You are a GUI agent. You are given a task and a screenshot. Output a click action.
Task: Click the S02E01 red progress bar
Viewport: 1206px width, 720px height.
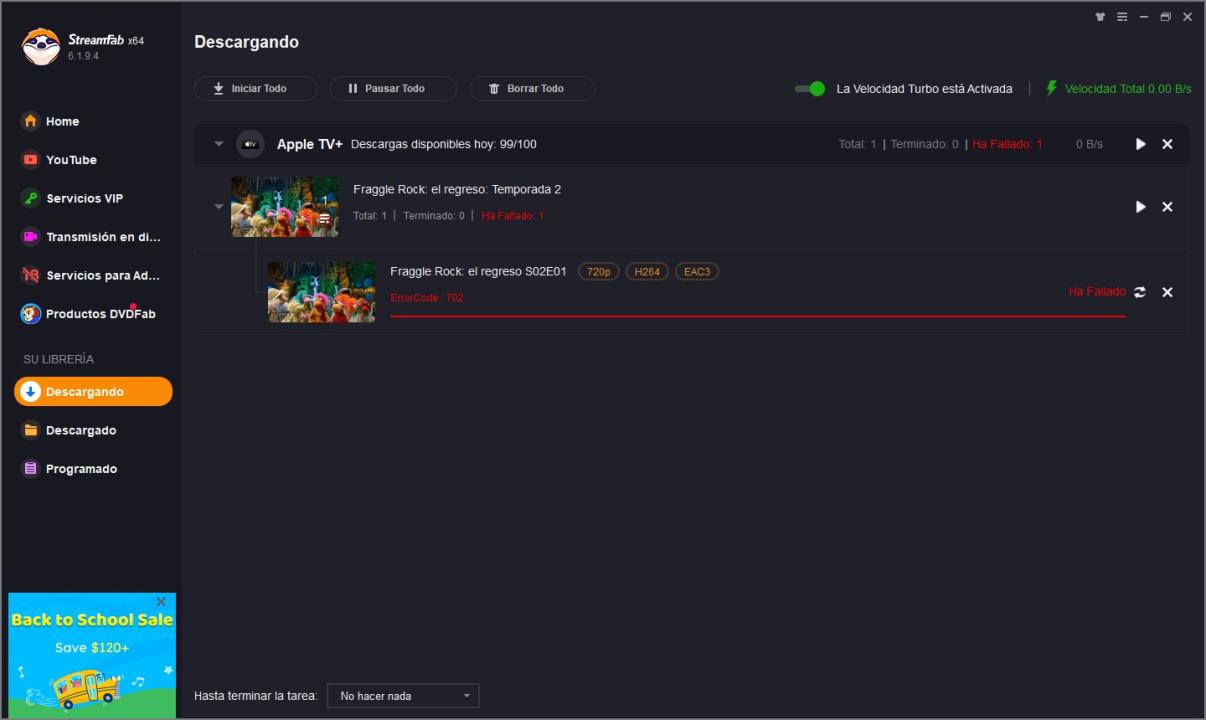click(757, 316)
